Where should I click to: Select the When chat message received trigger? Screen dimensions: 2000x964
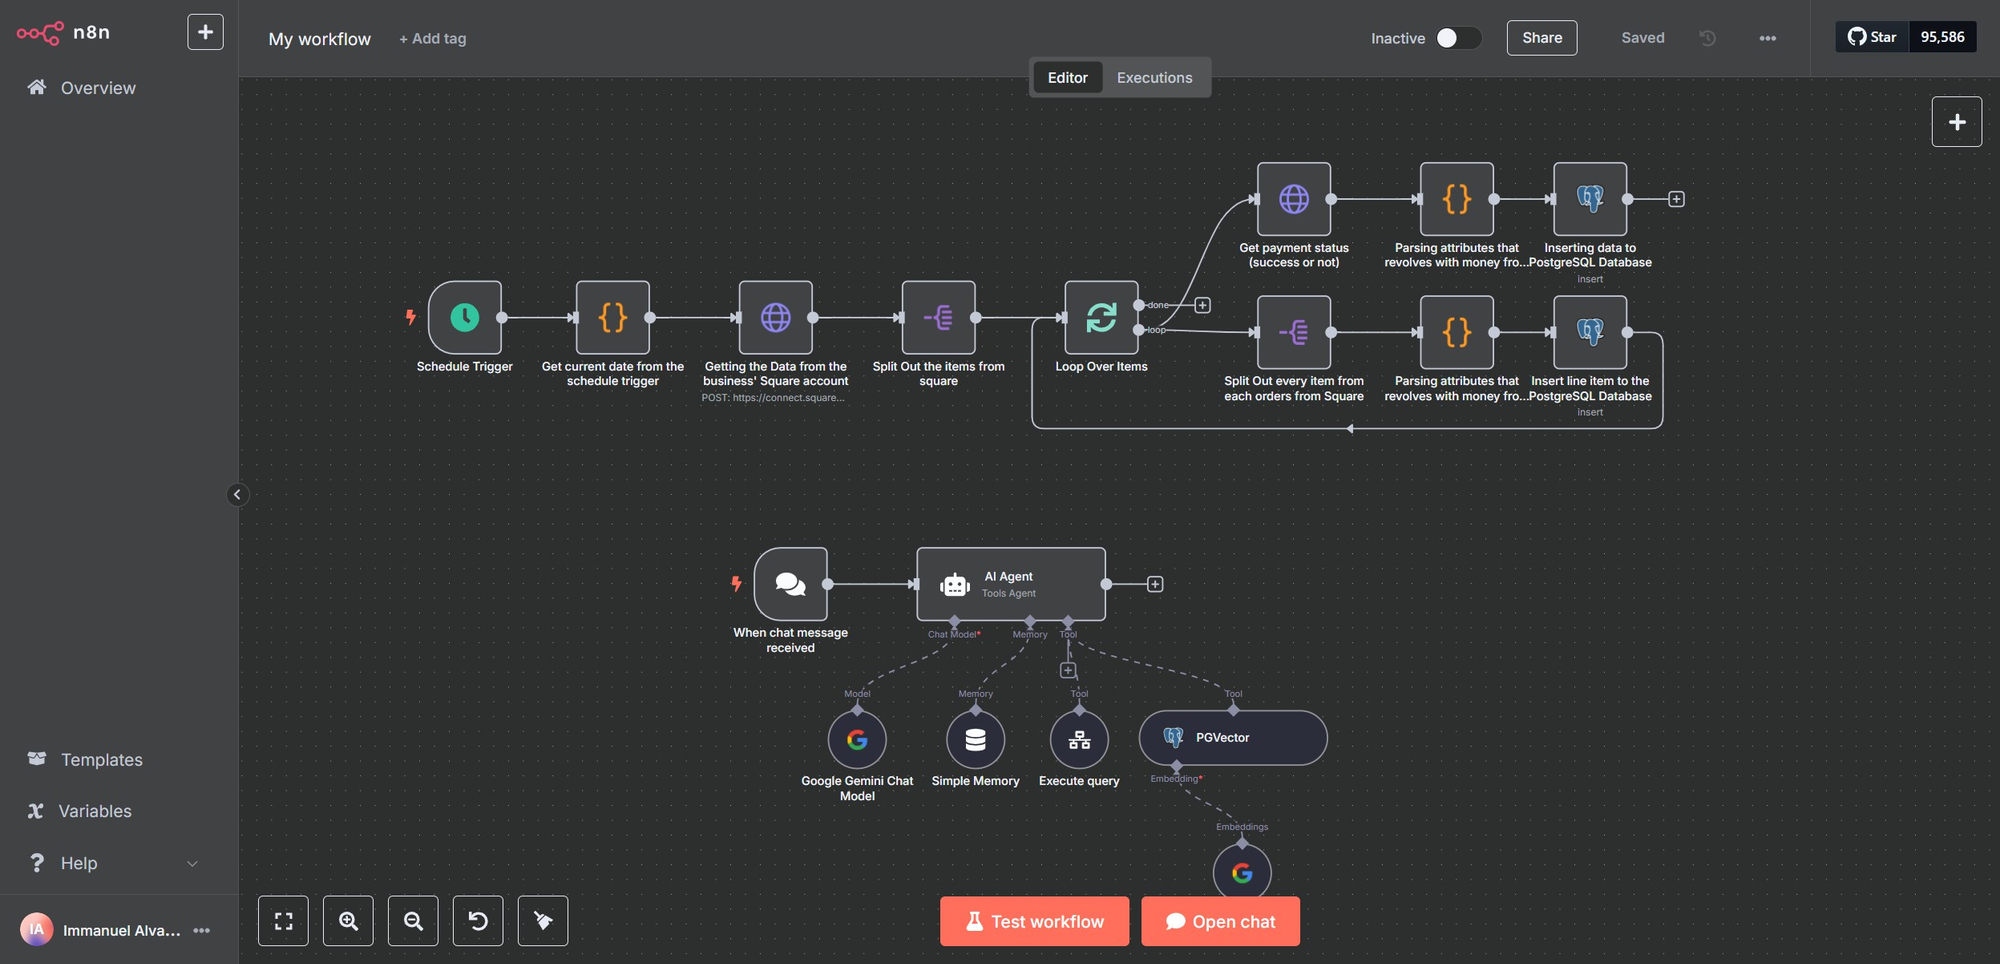(790, 584)
